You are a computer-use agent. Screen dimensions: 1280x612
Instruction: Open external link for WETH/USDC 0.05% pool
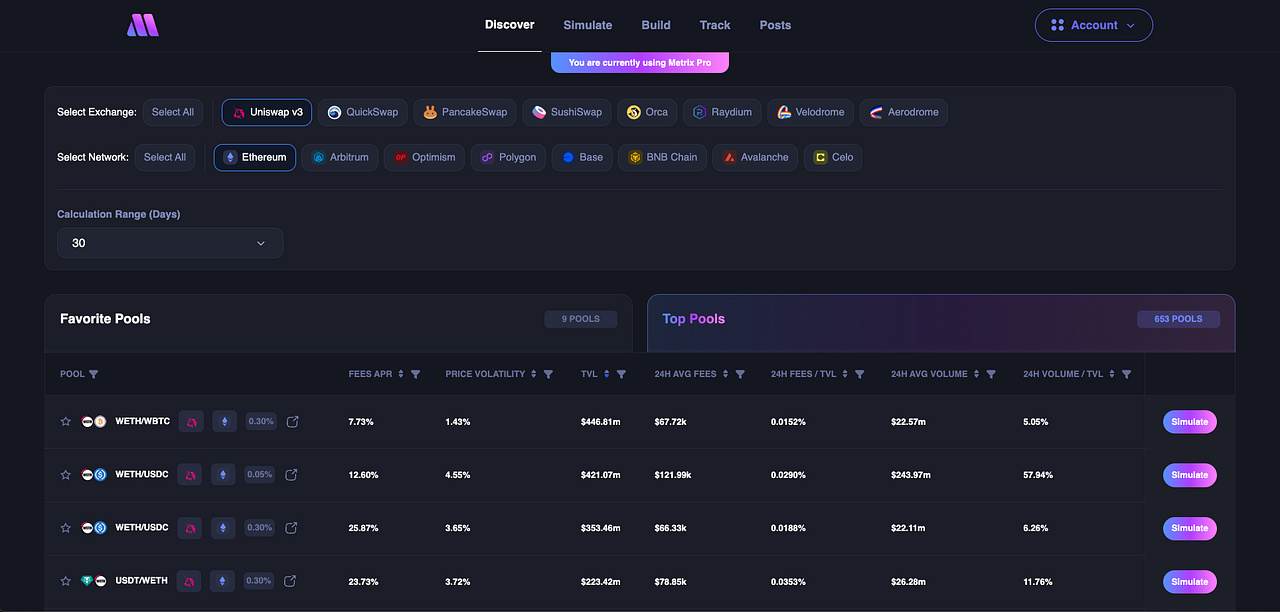pyautogui.click(x=292, y=475)
